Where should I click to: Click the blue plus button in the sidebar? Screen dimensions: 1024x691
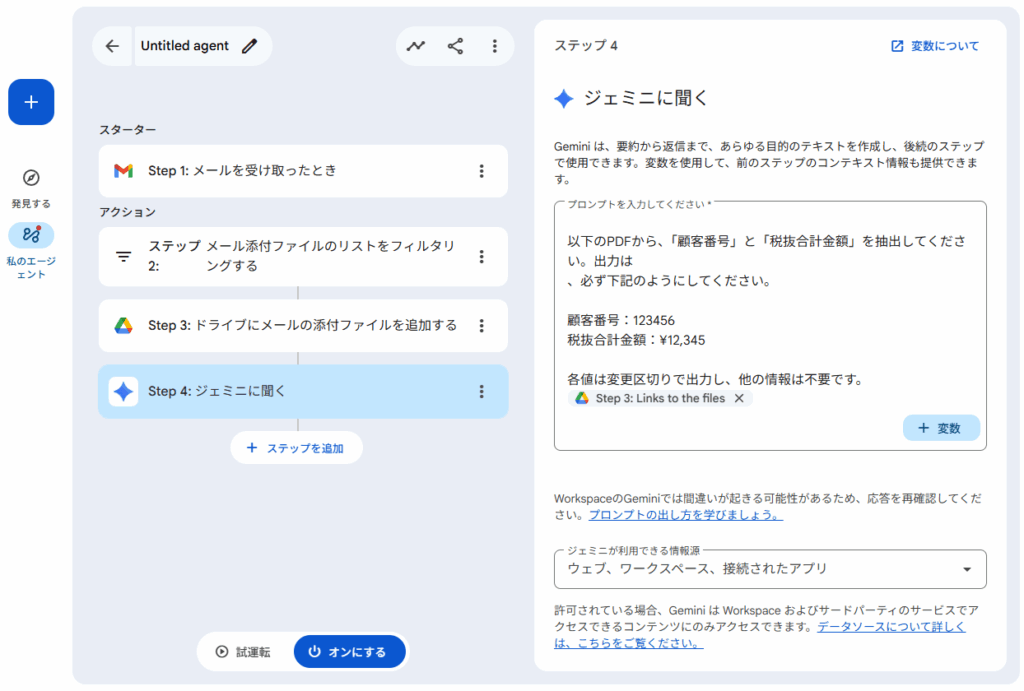(x=30, y=101)
